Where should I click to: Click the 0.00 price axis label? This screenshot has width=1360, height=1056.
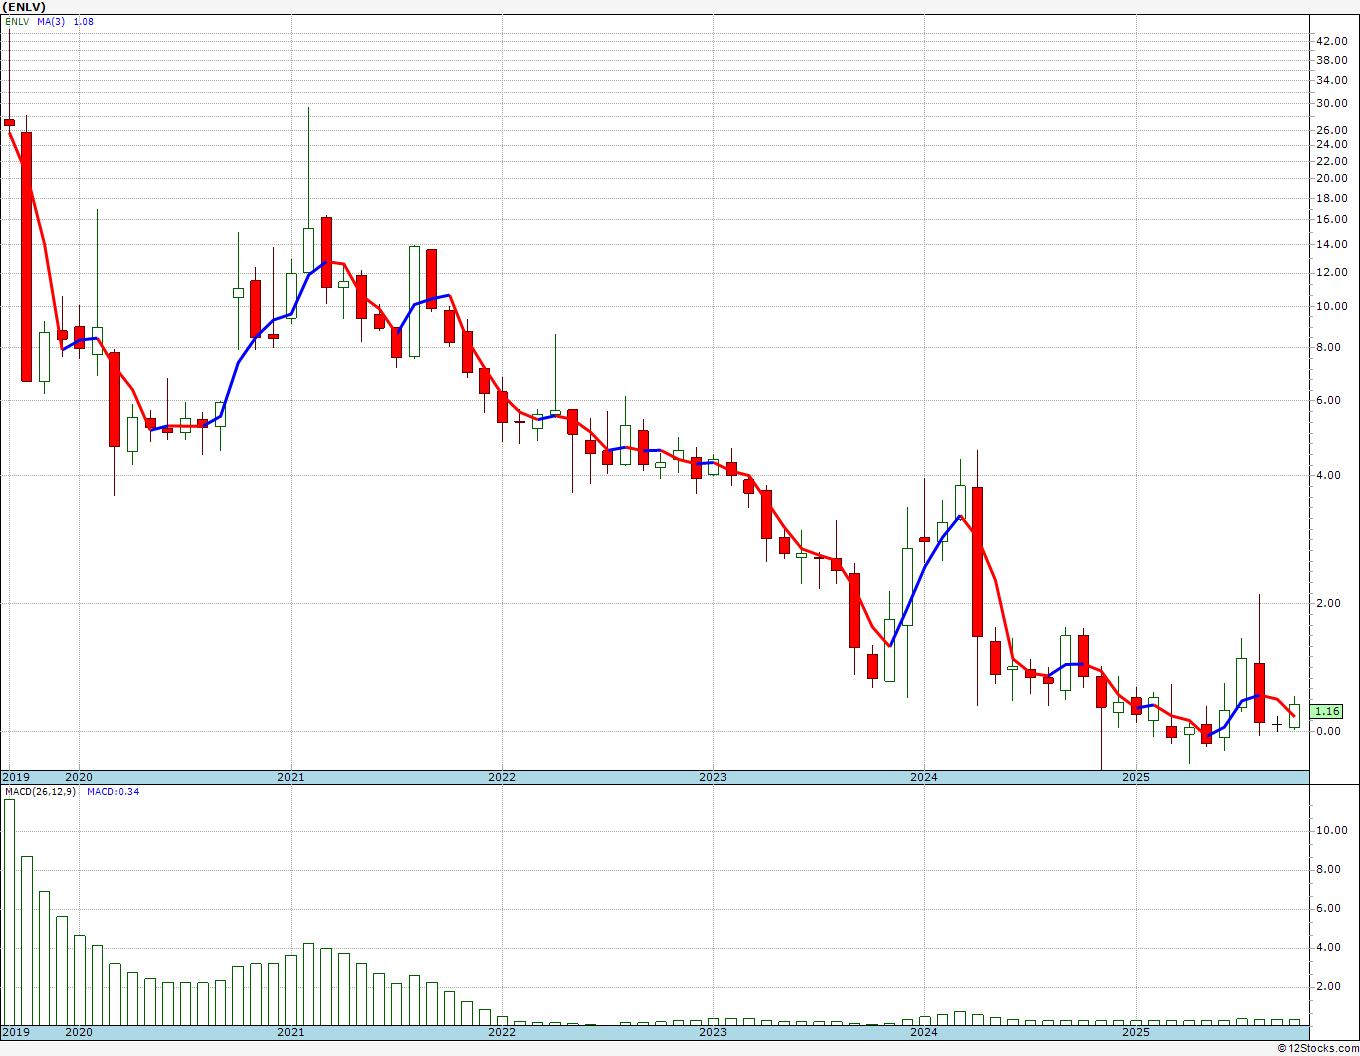coord(1328,731)
